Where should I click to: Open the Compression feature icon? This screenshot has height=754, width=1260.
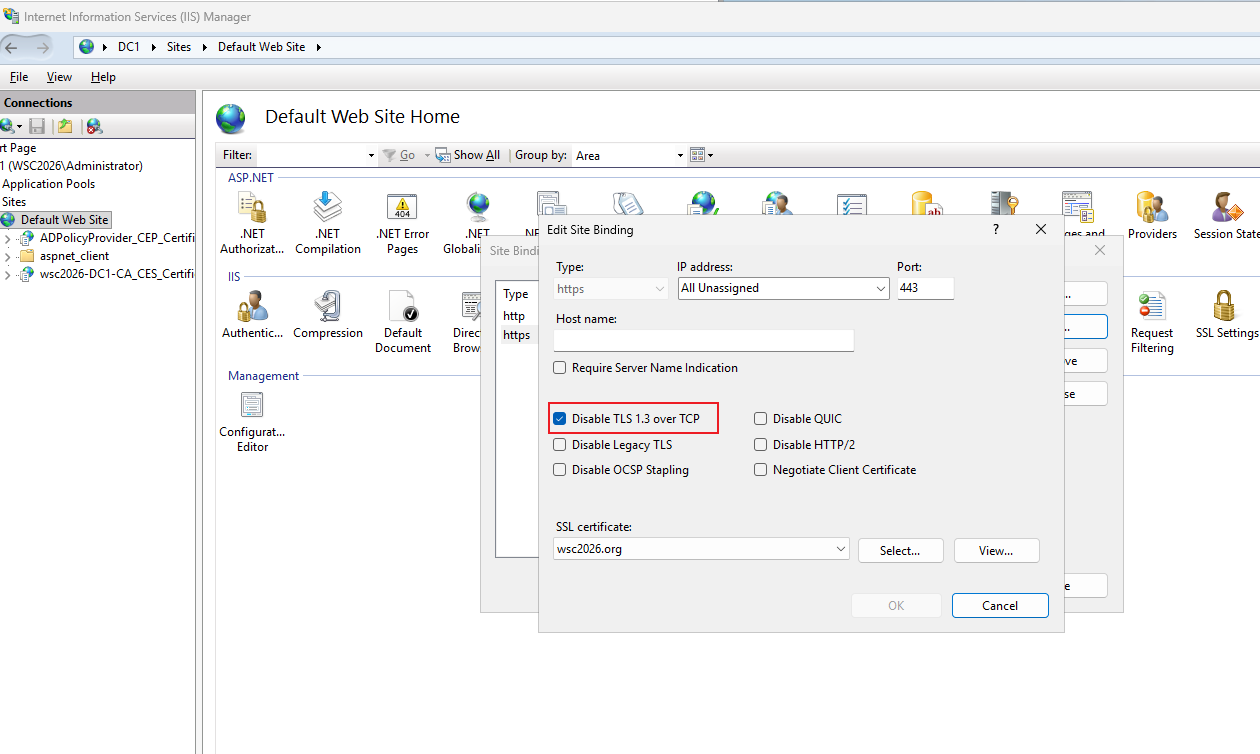tap(327, 315)
